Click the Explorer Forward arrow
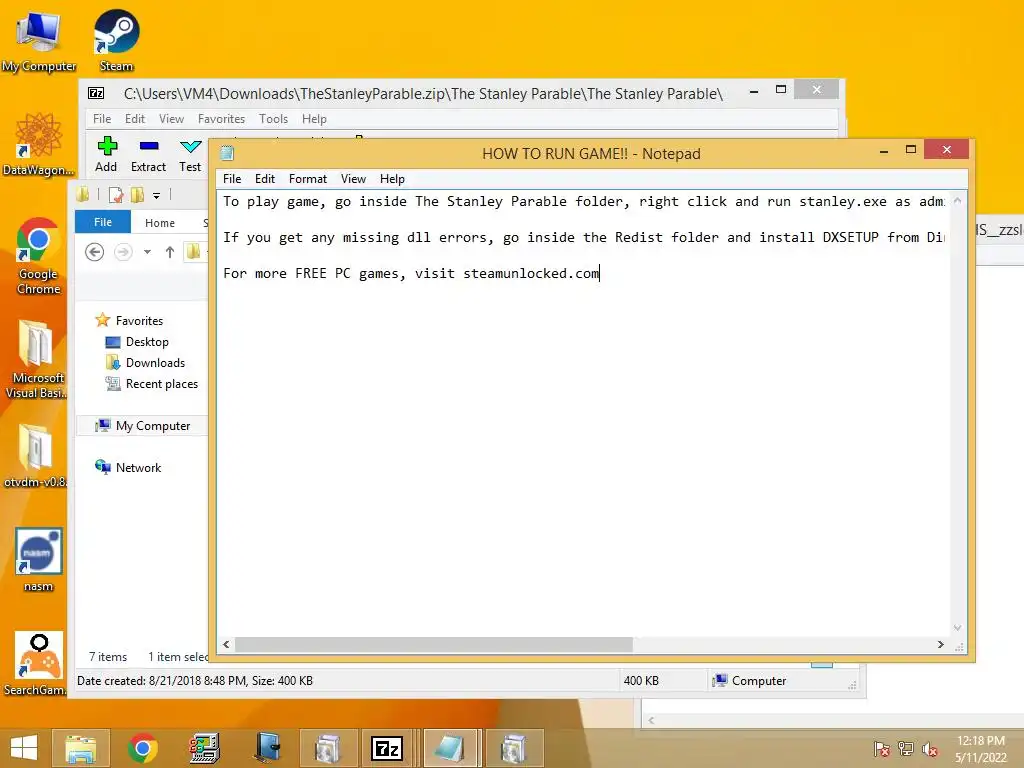 pyautogui.click(x=123, y=252)
